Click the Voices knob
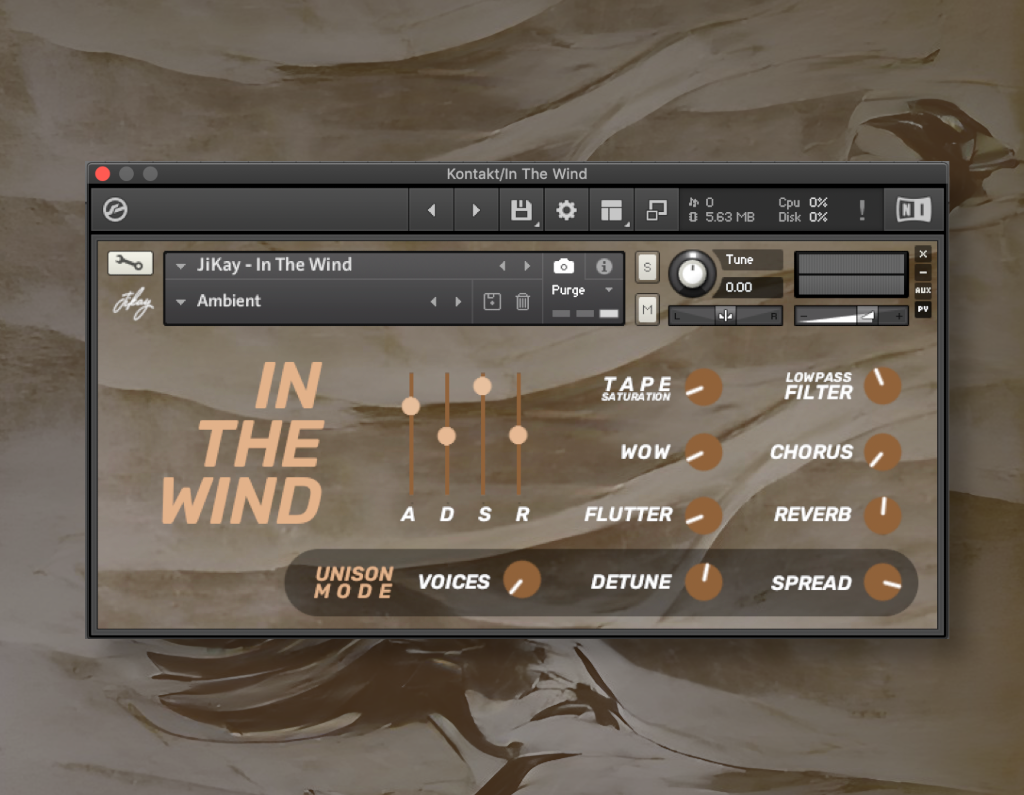 click(x=522, y=580)
